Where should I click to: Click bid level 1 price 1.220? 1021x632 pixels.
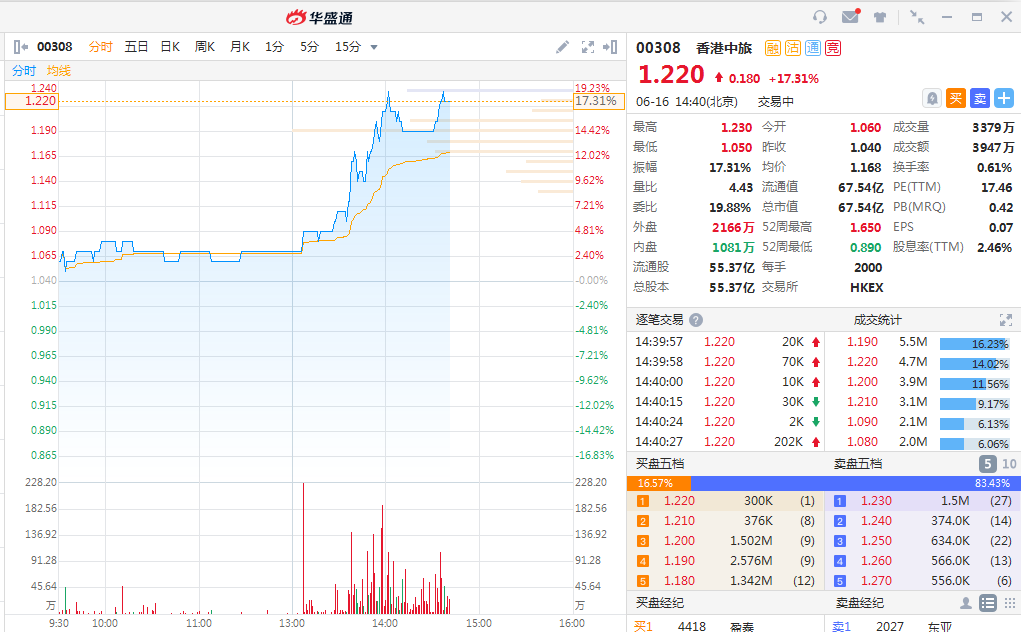coord(679,501)
